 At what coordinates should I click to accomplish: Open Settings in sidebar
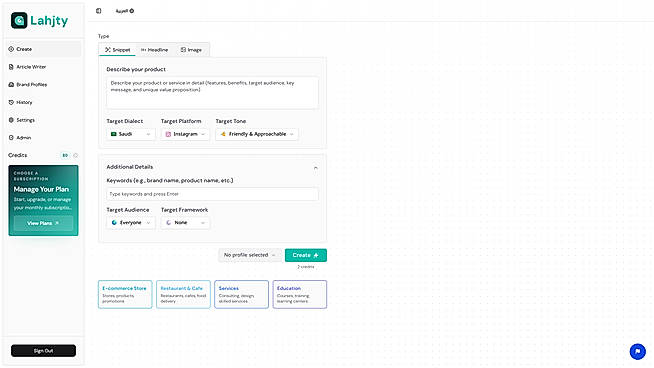[44, 120]
